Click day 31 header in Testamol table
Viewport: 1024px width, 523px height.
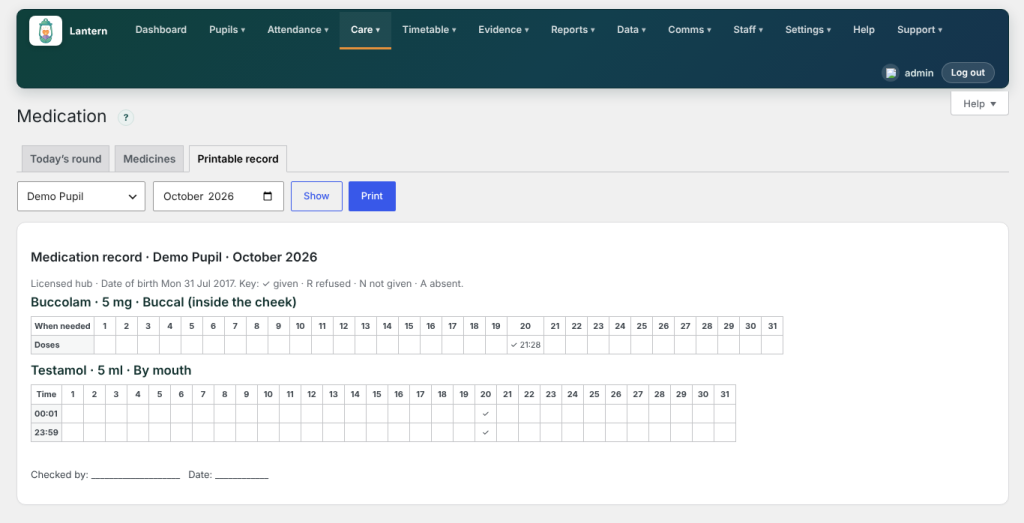(x=724, y=394)
